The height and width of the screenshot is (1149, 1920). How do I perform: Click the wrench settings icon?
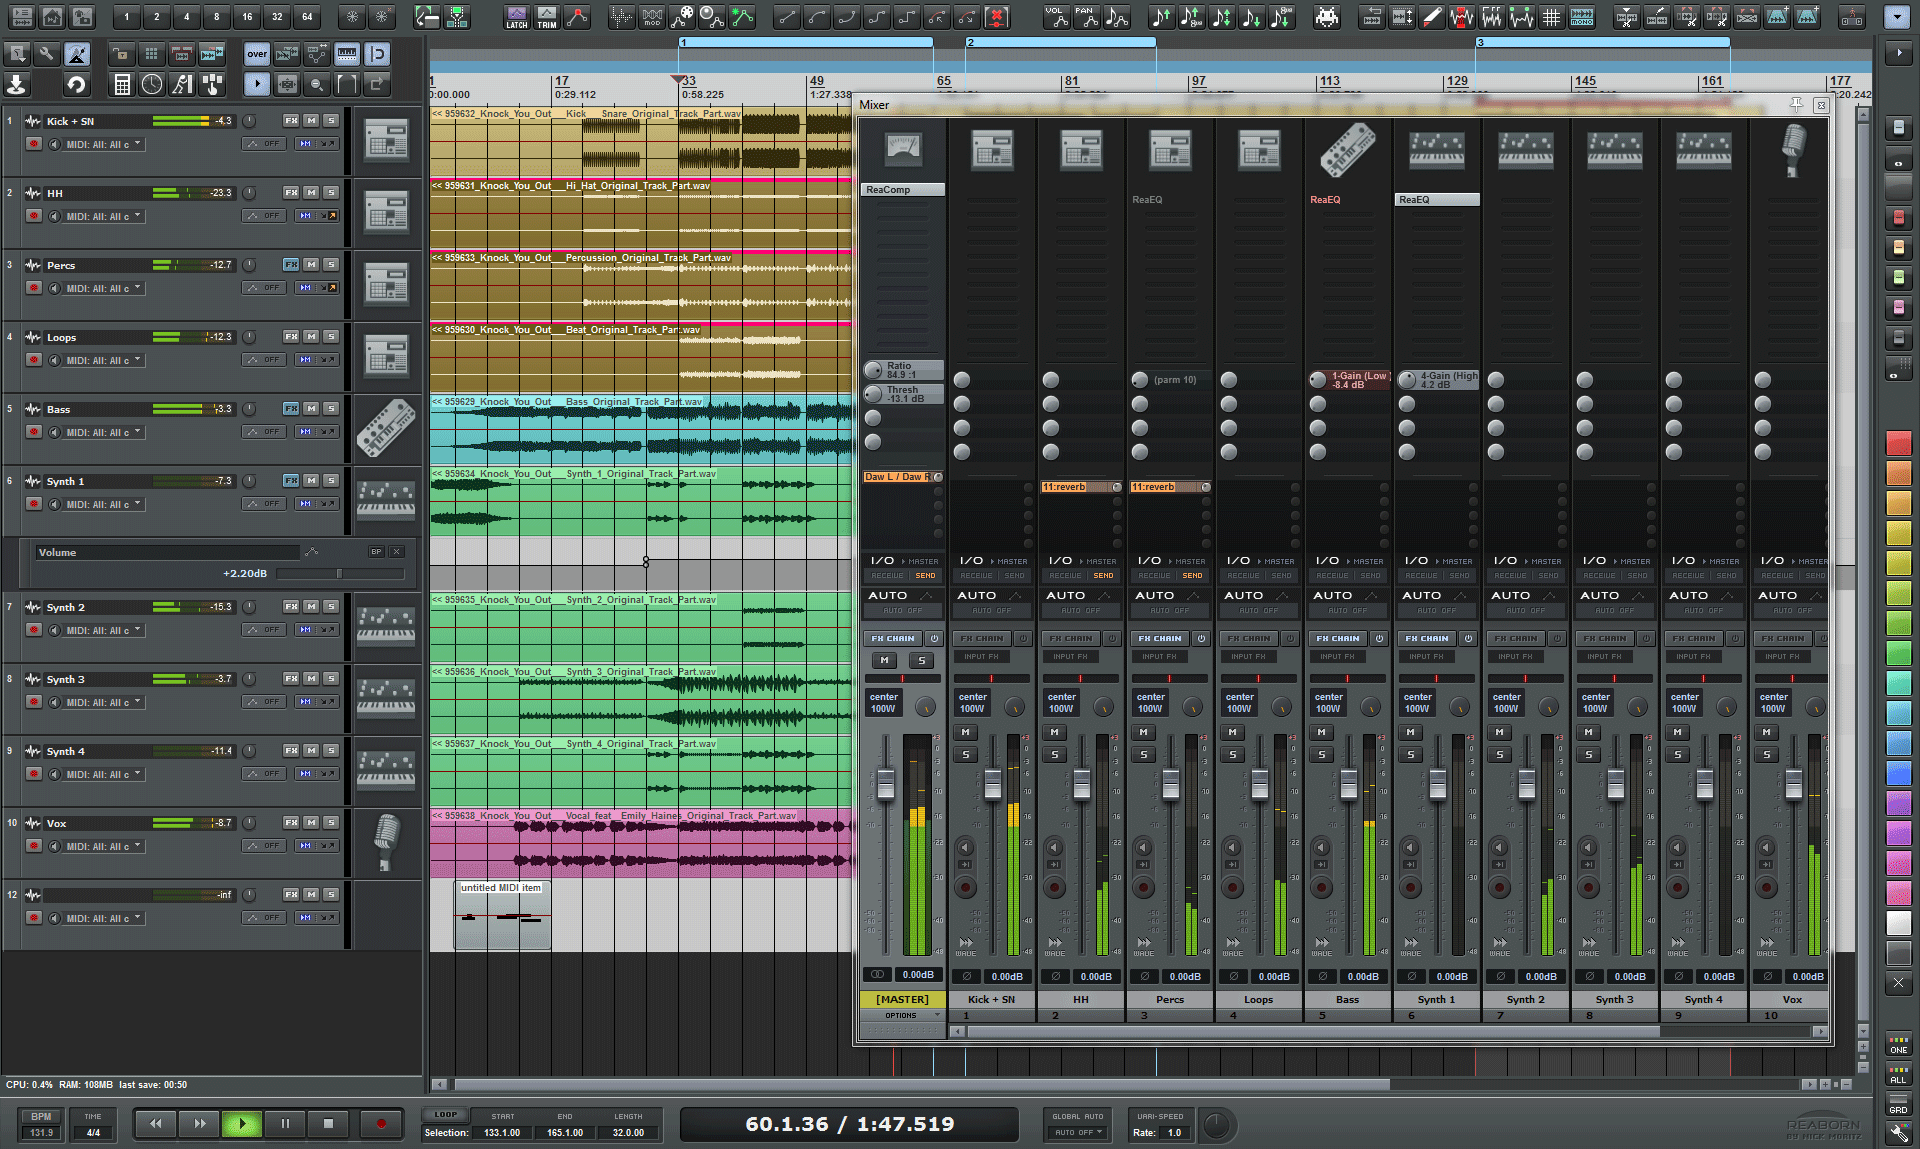47,54
